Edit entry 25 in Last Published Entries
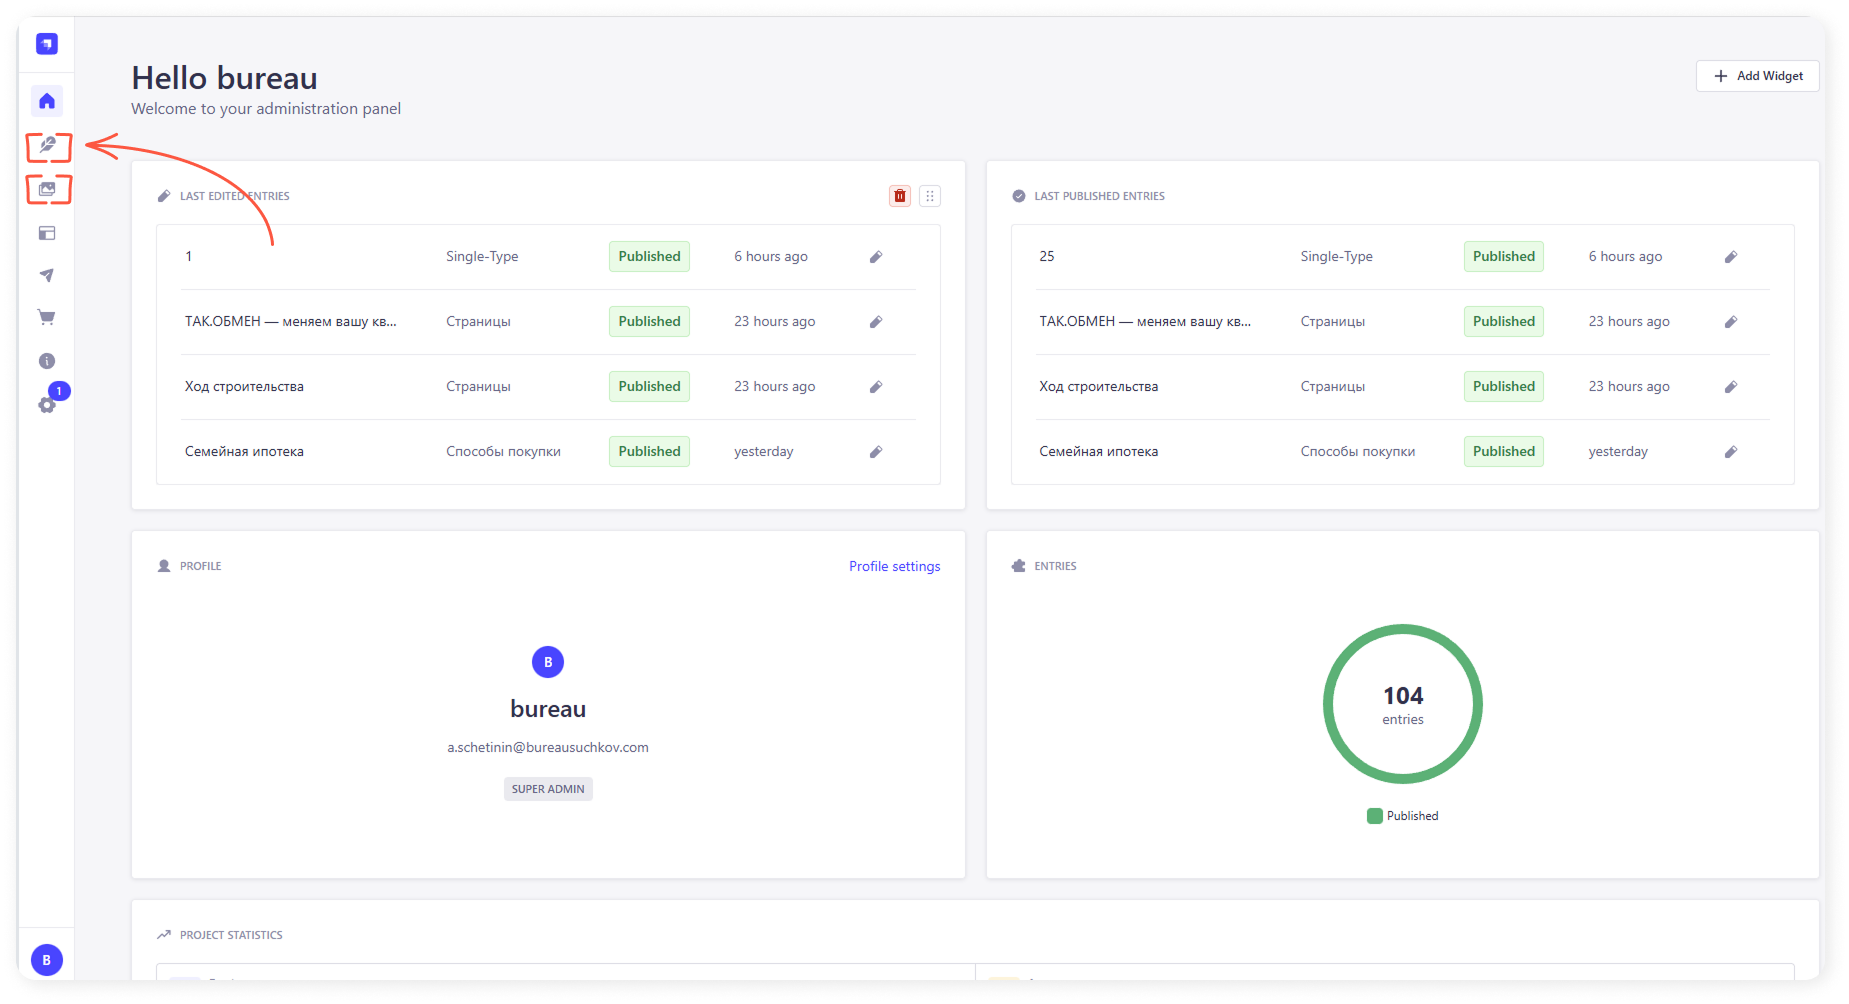This screenshot has height=1004, width=1849. click(x=1730, y=257)
